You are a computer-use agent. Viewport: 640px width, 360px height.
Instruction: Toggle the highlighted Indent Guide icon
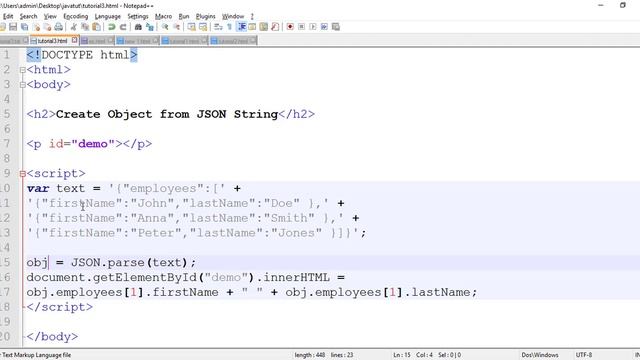pyautogui.click(x=241, y=27)
